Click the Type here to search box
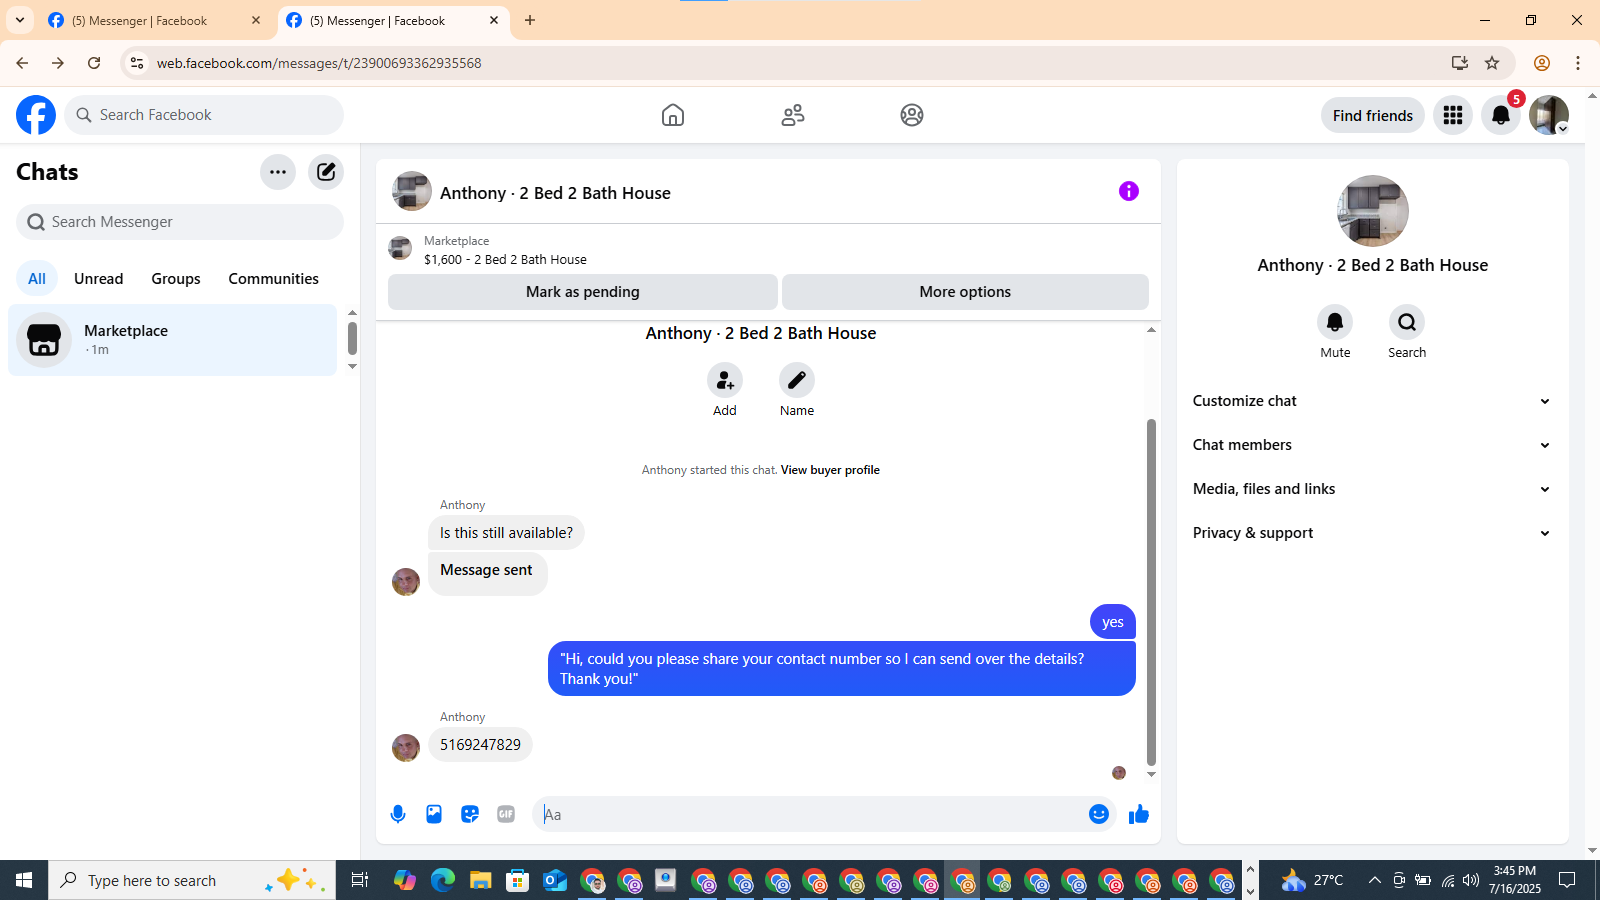1600x900 pixels. (192, 880)
